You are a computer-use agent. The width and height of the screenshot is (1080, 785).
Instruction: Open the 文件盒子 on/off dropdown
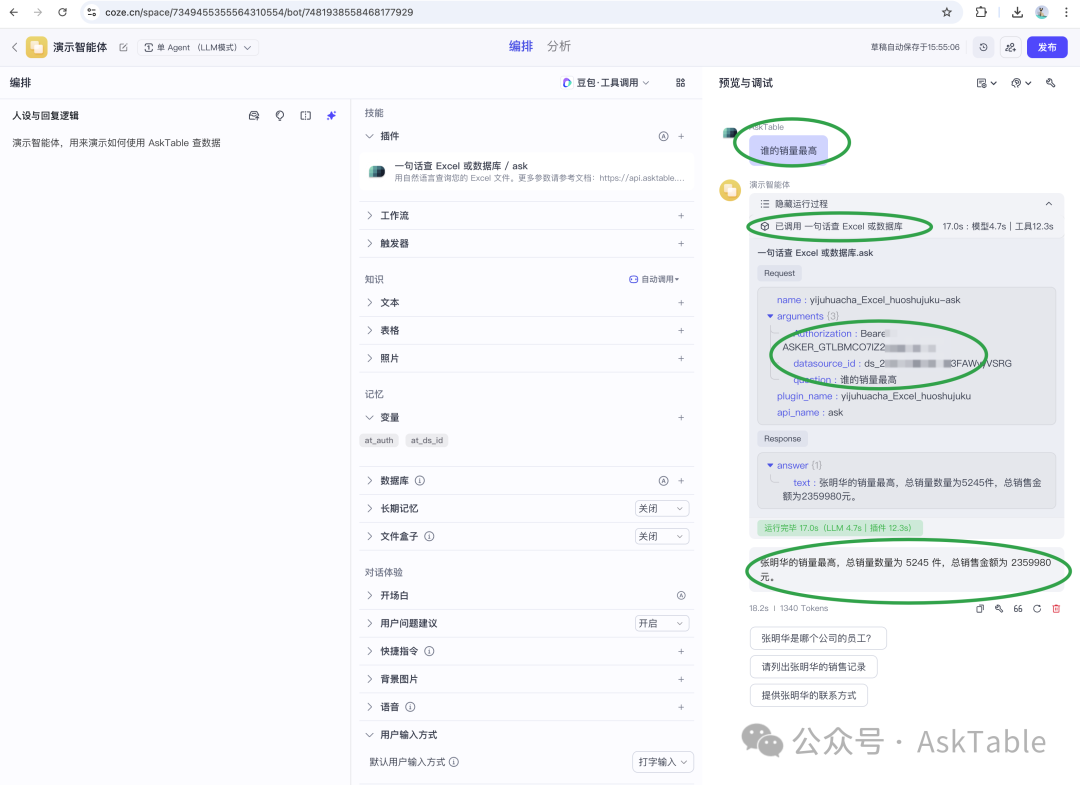pos(662,536)
